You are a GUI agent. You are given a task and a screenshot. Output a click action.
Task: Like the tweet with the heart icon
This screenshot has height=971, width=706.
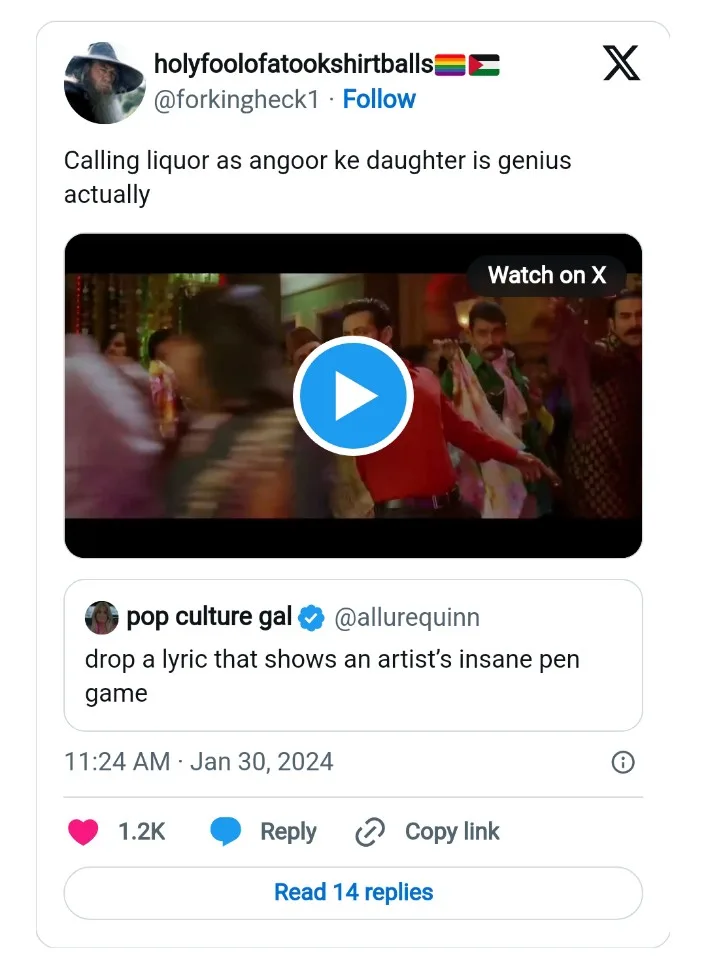83,832
